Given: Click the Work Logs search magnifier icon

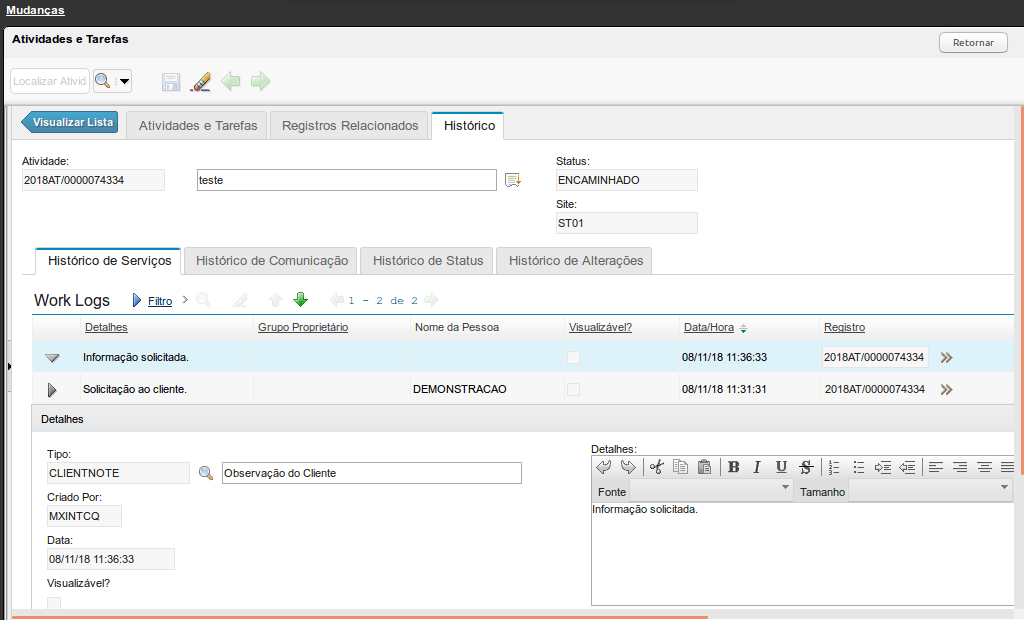Looking at the screenshot, I should [204, 300].
